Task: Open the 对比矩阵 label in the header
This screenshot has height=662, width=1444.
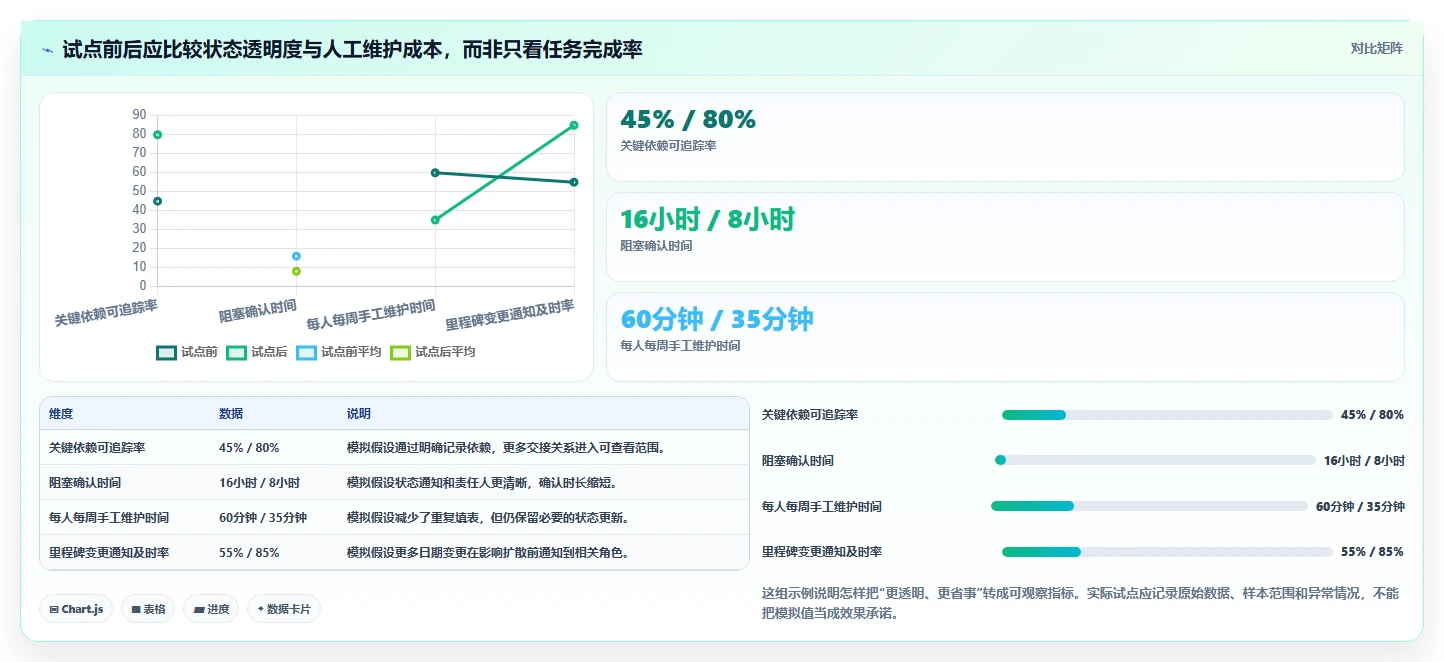Action: 1376,48
